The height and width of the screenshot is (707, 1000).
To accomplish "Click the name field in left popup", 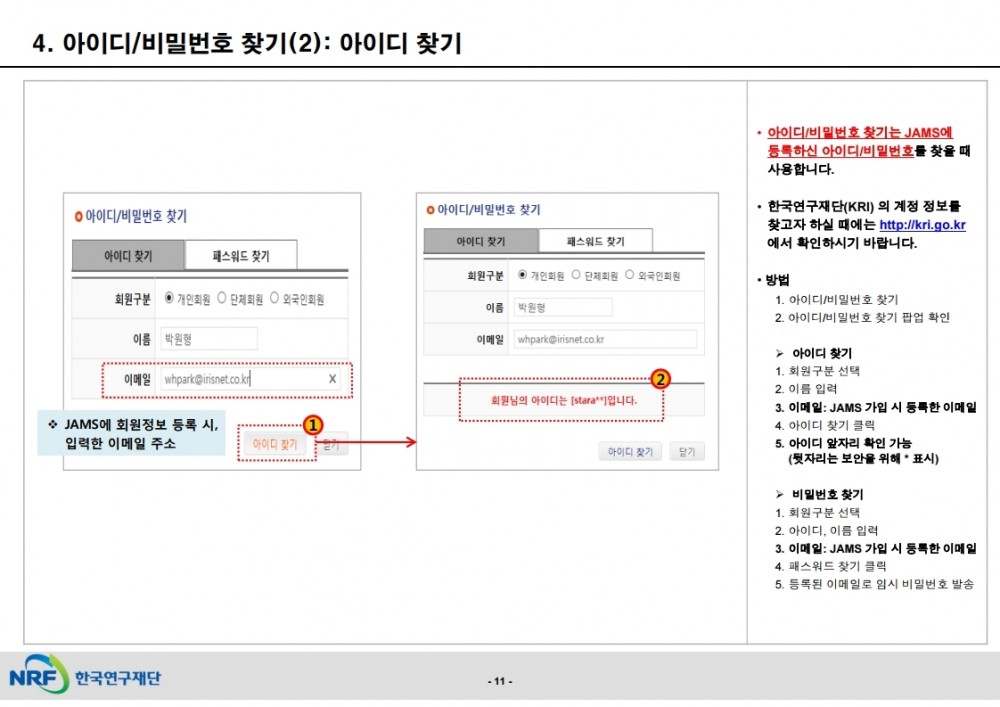I will pos(209,339).
